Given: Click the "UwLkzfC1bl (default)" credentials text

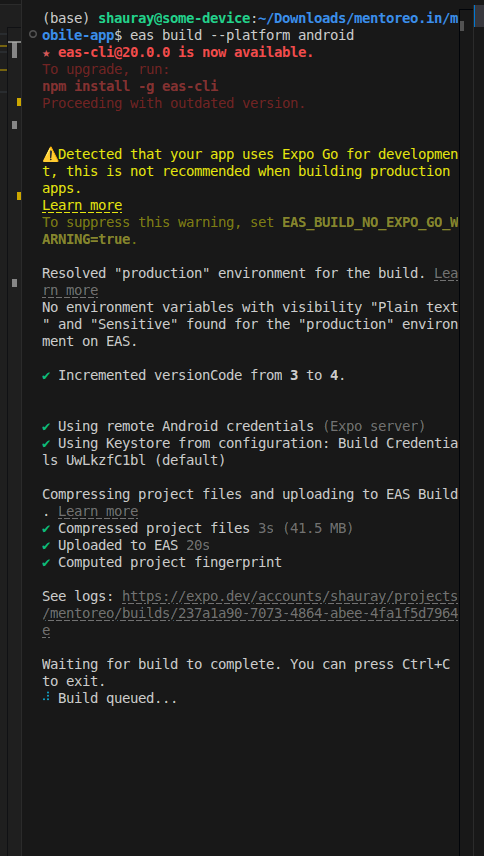Looking at the screenshot, I should [x=146, y=461].
